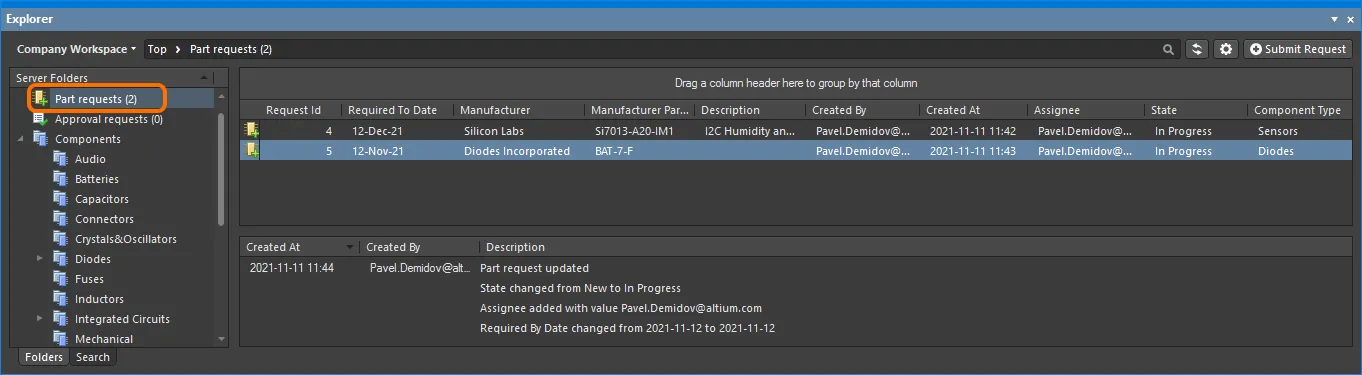Switch to the Search tab
Viewport: 1362px width, 375px height.
point(93,357)
